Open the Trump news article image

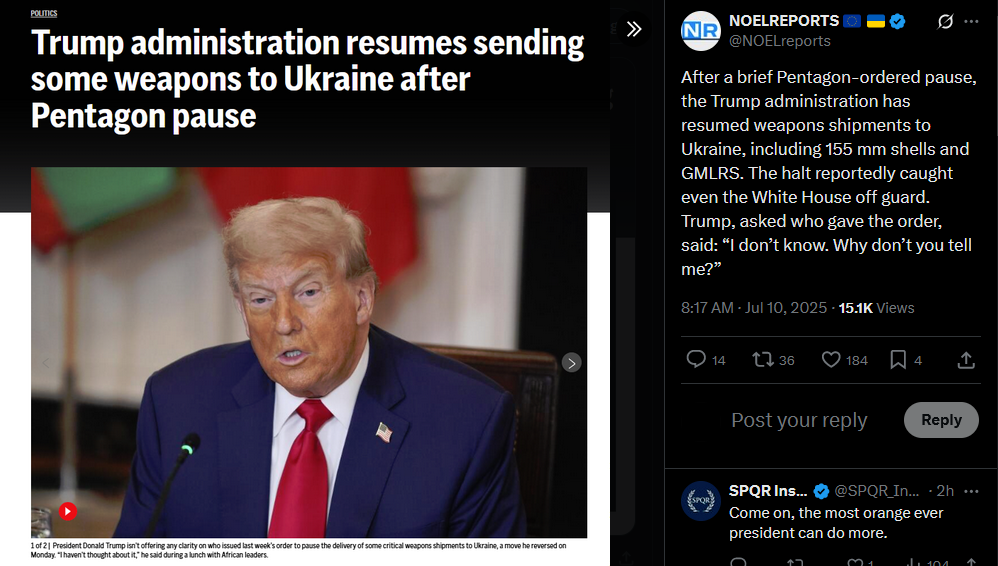coord(309,352)
